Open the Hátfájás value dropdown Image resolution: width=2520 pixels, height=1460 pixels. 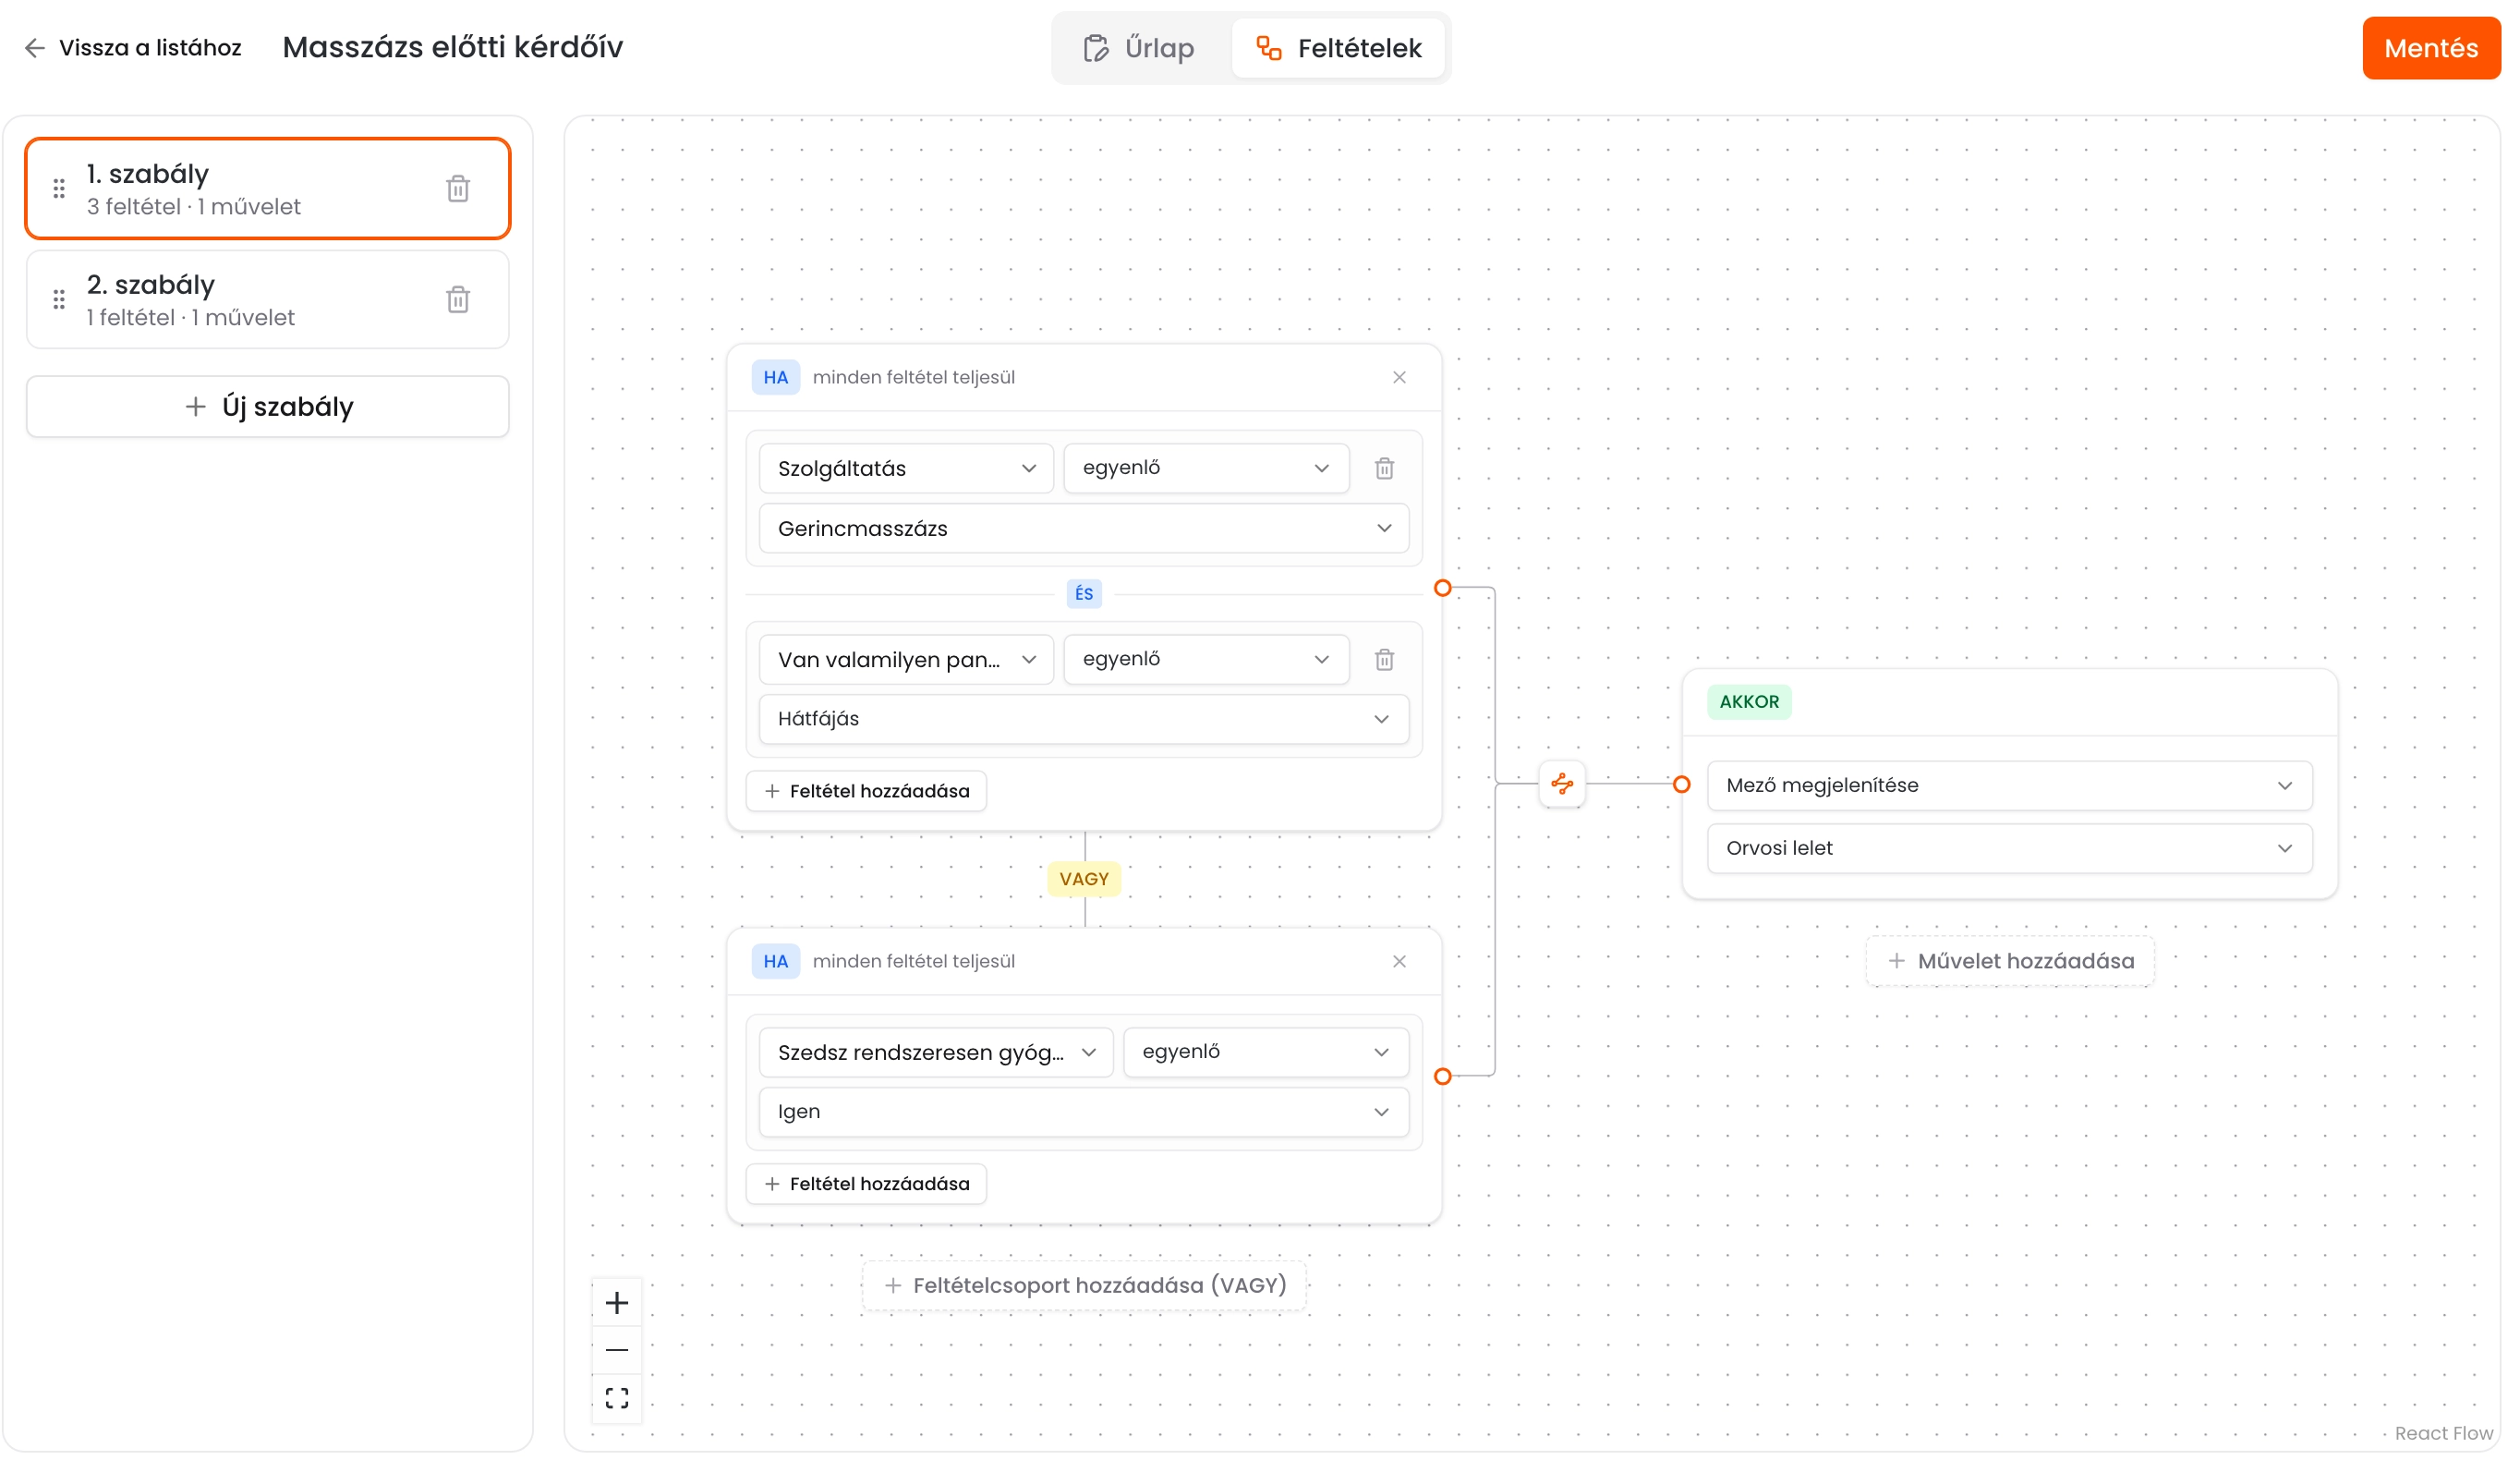1084,719
